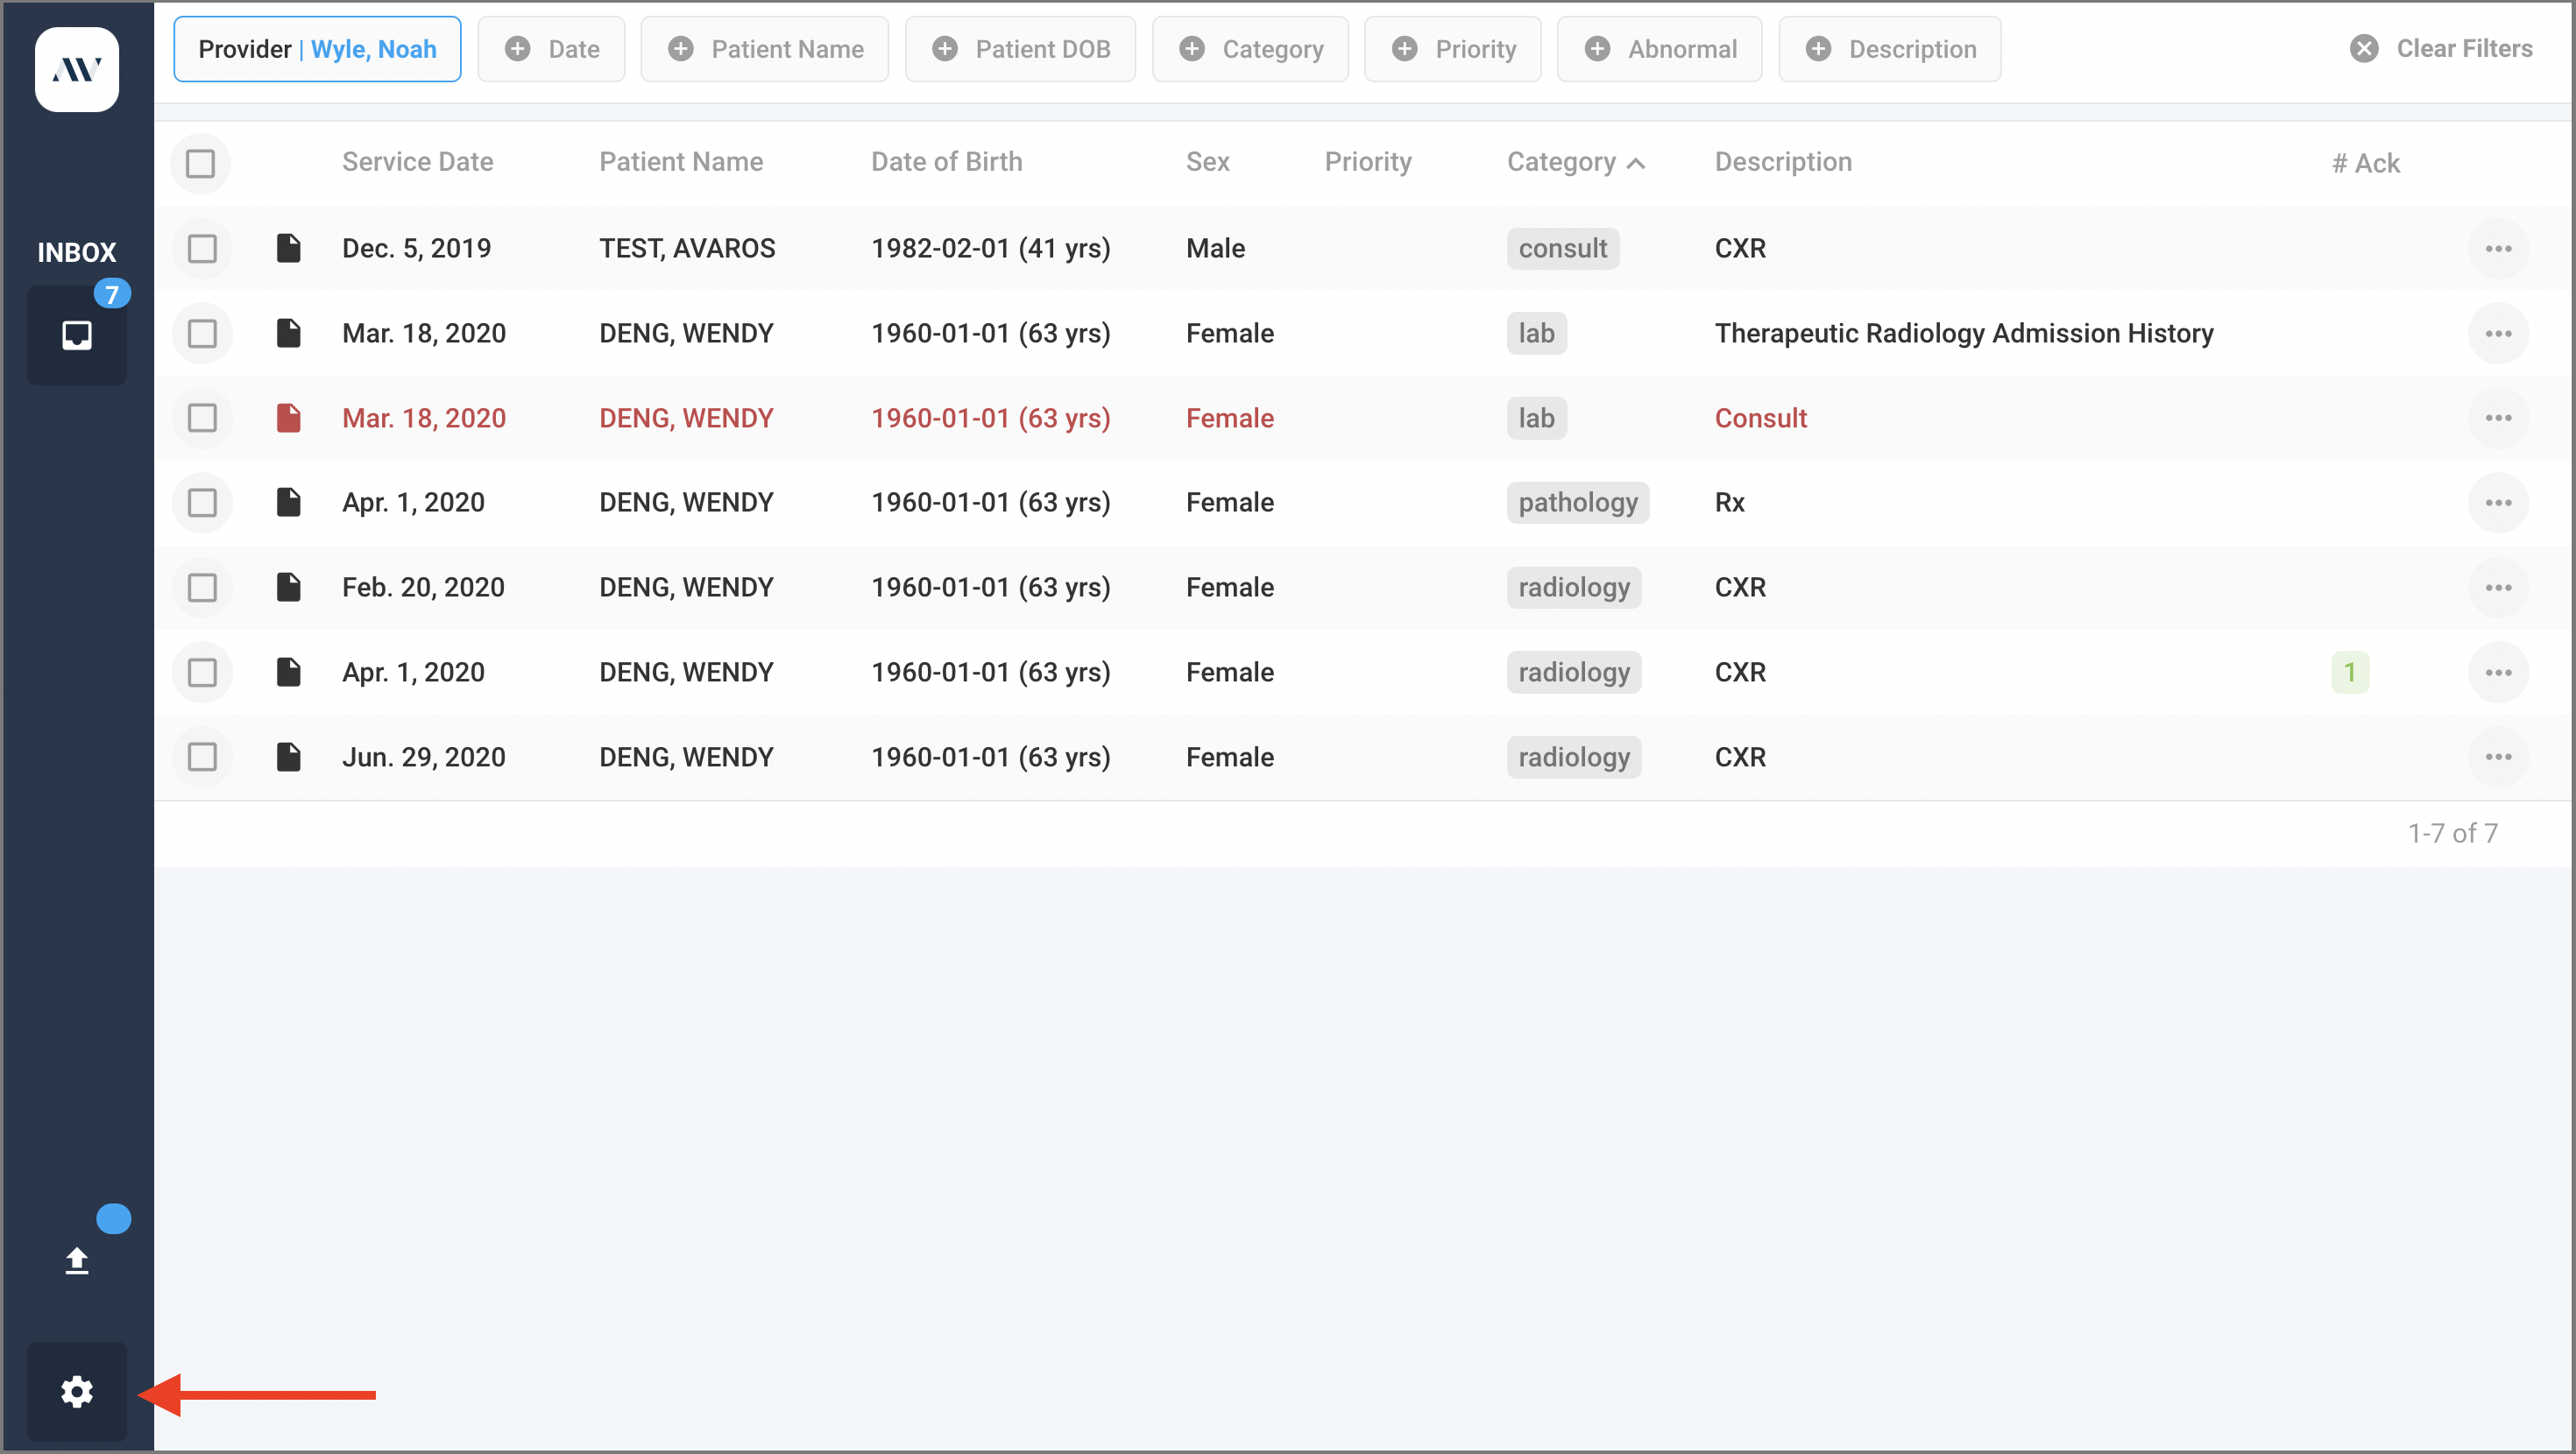Image resolution: width=2576 pixels, height=1454 pixels.
Task: Add a Patient DOB filter chip
Action: 1020,48
